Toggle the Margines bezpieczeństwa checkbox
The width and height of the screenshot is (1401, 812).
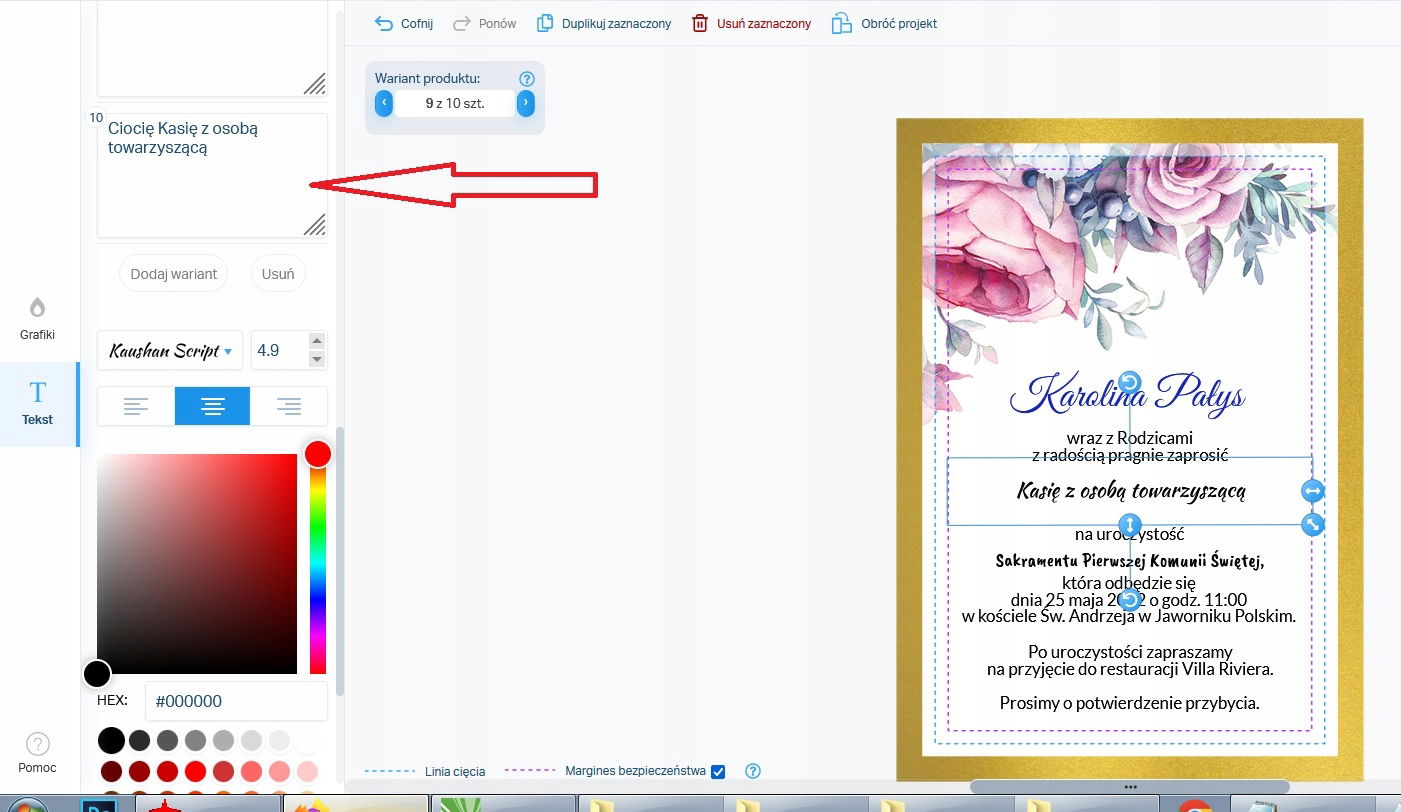(717, 771)
